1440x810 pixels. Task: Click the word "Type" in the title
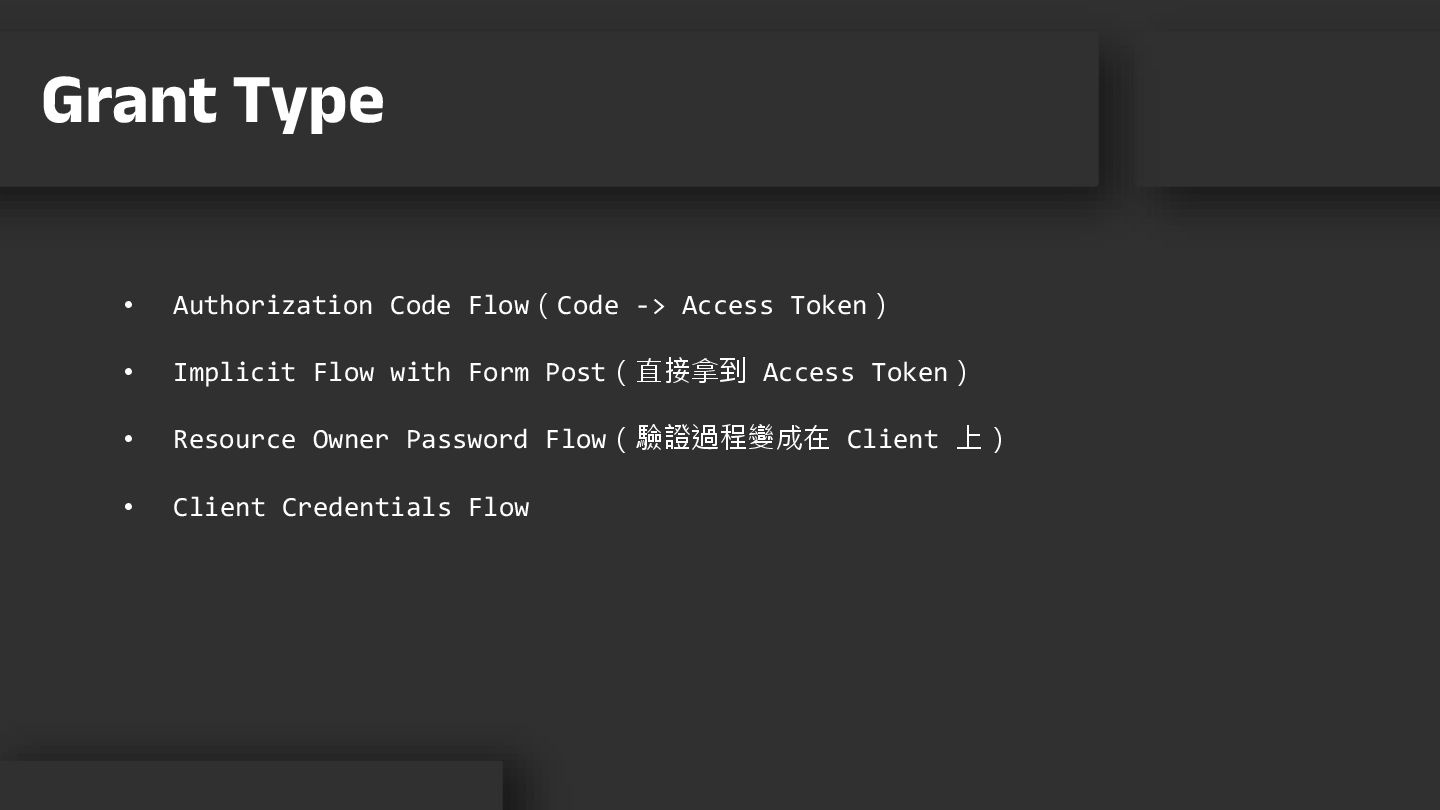tap(308, 101)
